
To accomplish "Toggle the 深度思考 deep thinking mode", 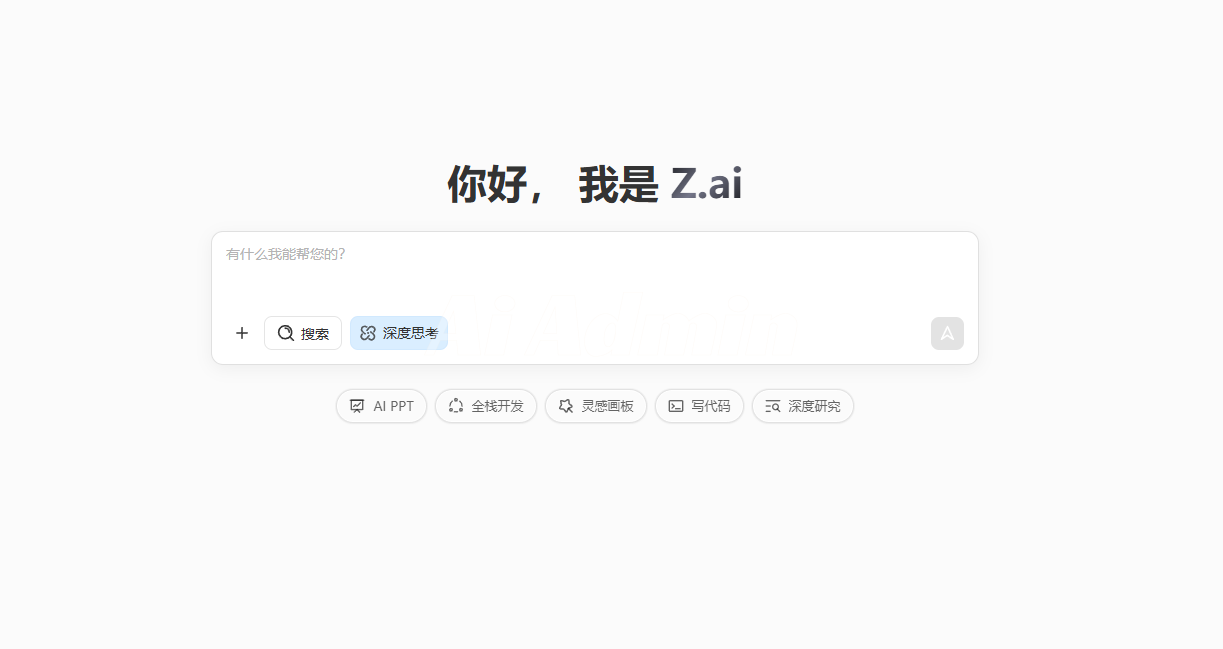I will pos(399,333).
